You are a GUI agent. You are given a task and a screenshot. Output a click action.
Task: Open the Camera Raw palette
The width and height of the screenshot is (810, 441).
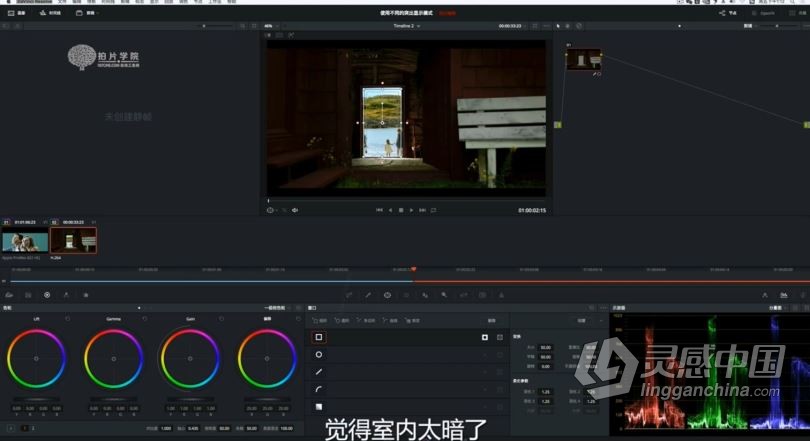point(9,295)
